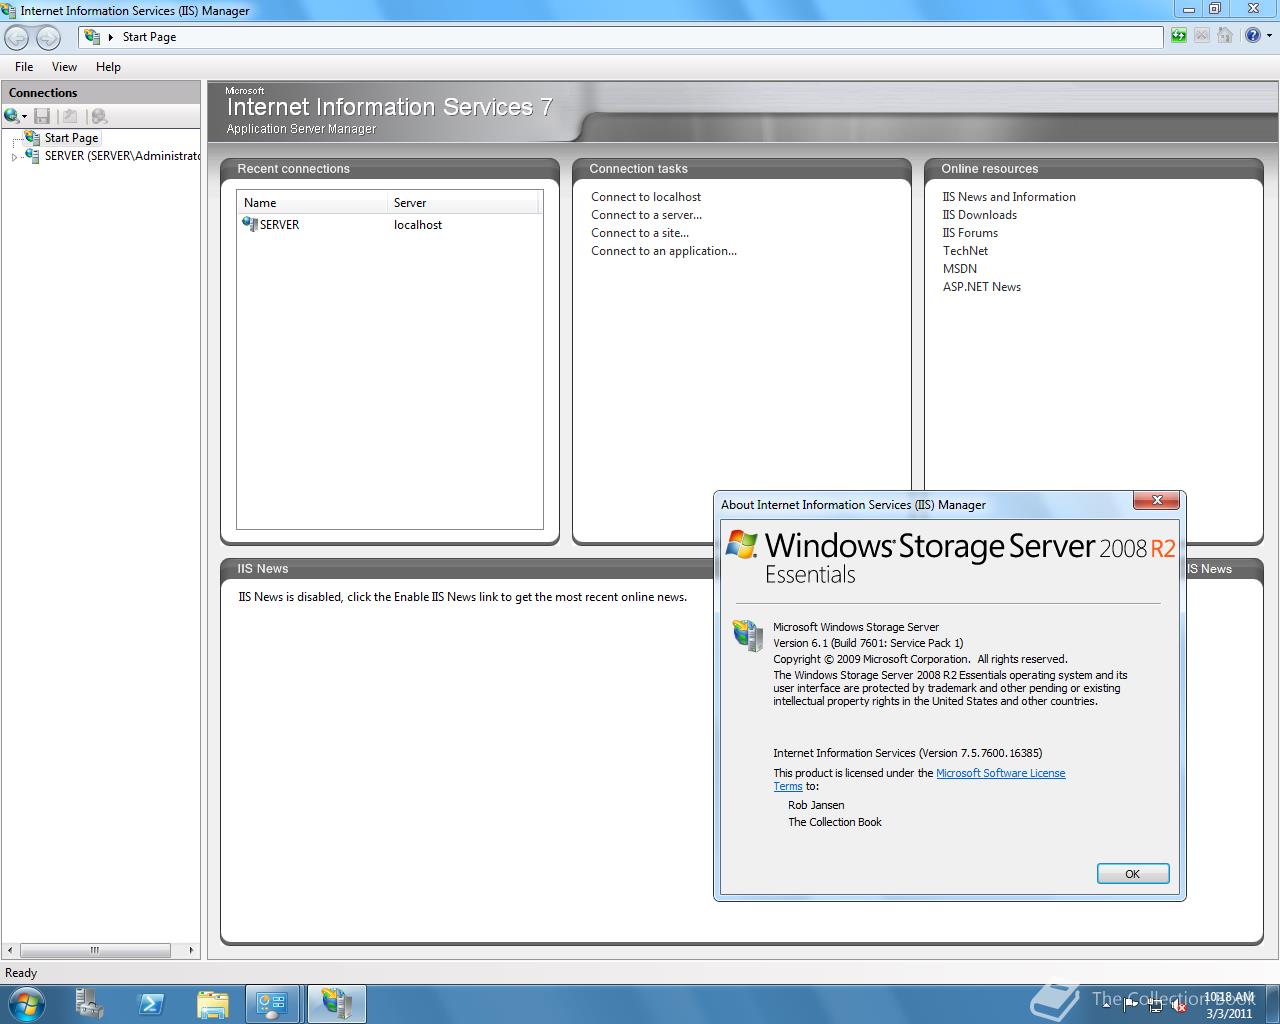The width and height of the screenshot is (1280, 1024).
Task: Open IIS News and Information link
Action: pos(1009,197)
